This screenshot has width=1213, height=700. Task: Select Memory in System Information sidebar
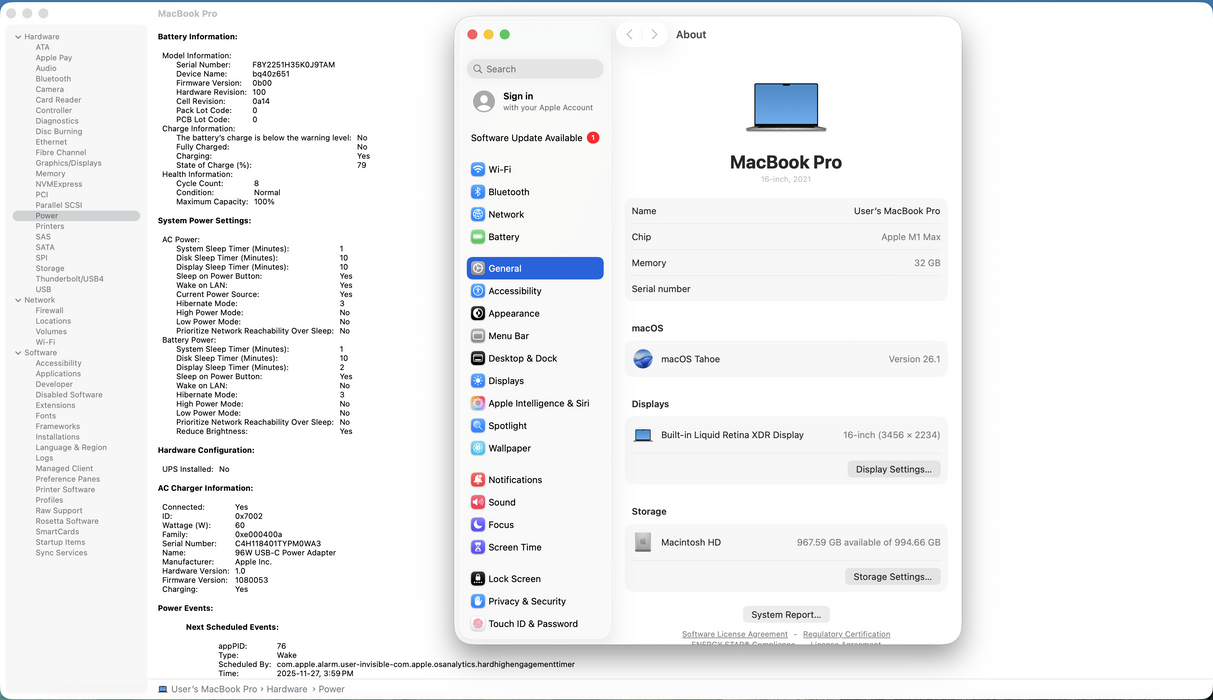pos(50,174)
